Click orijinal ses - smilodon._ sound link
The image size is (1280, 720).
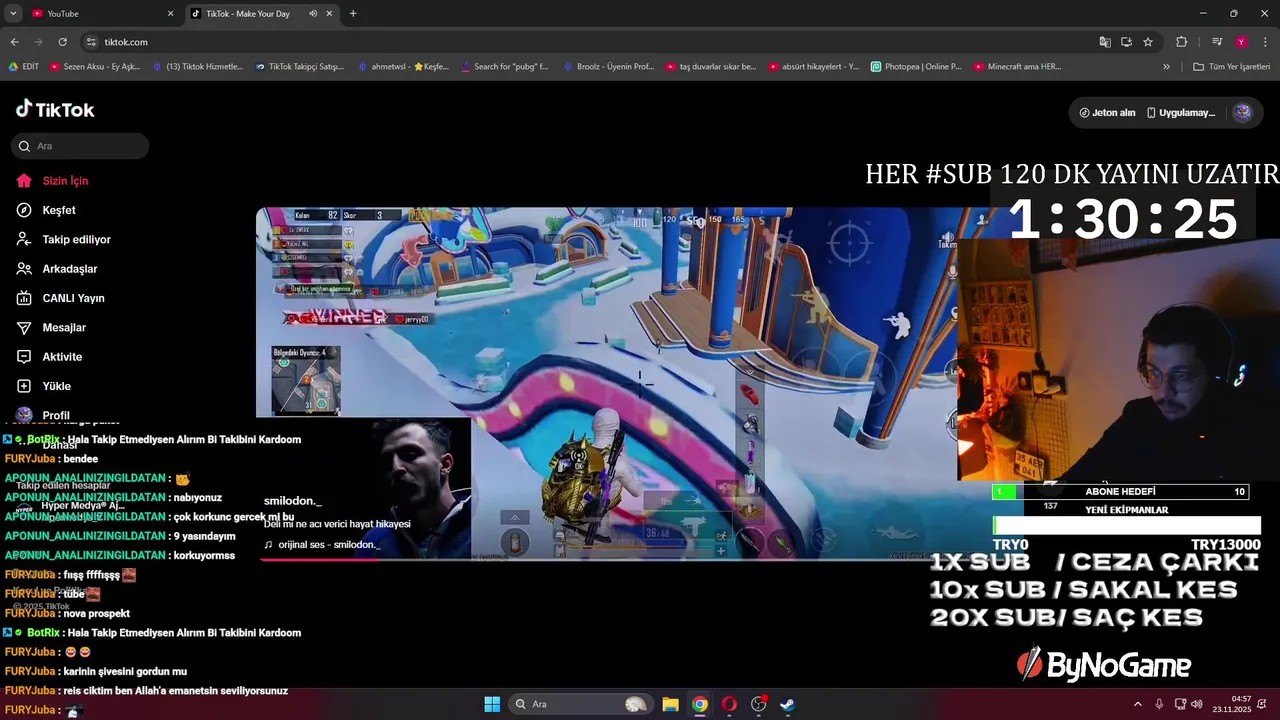pos(322,545)
